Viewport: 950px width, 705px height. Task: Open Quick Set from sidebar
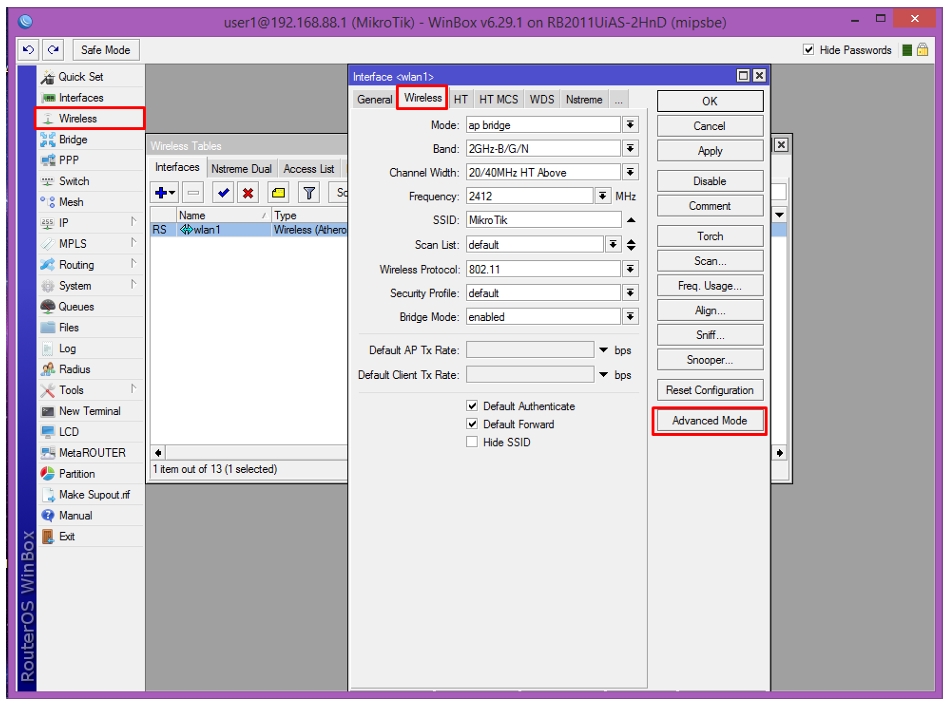81,77
